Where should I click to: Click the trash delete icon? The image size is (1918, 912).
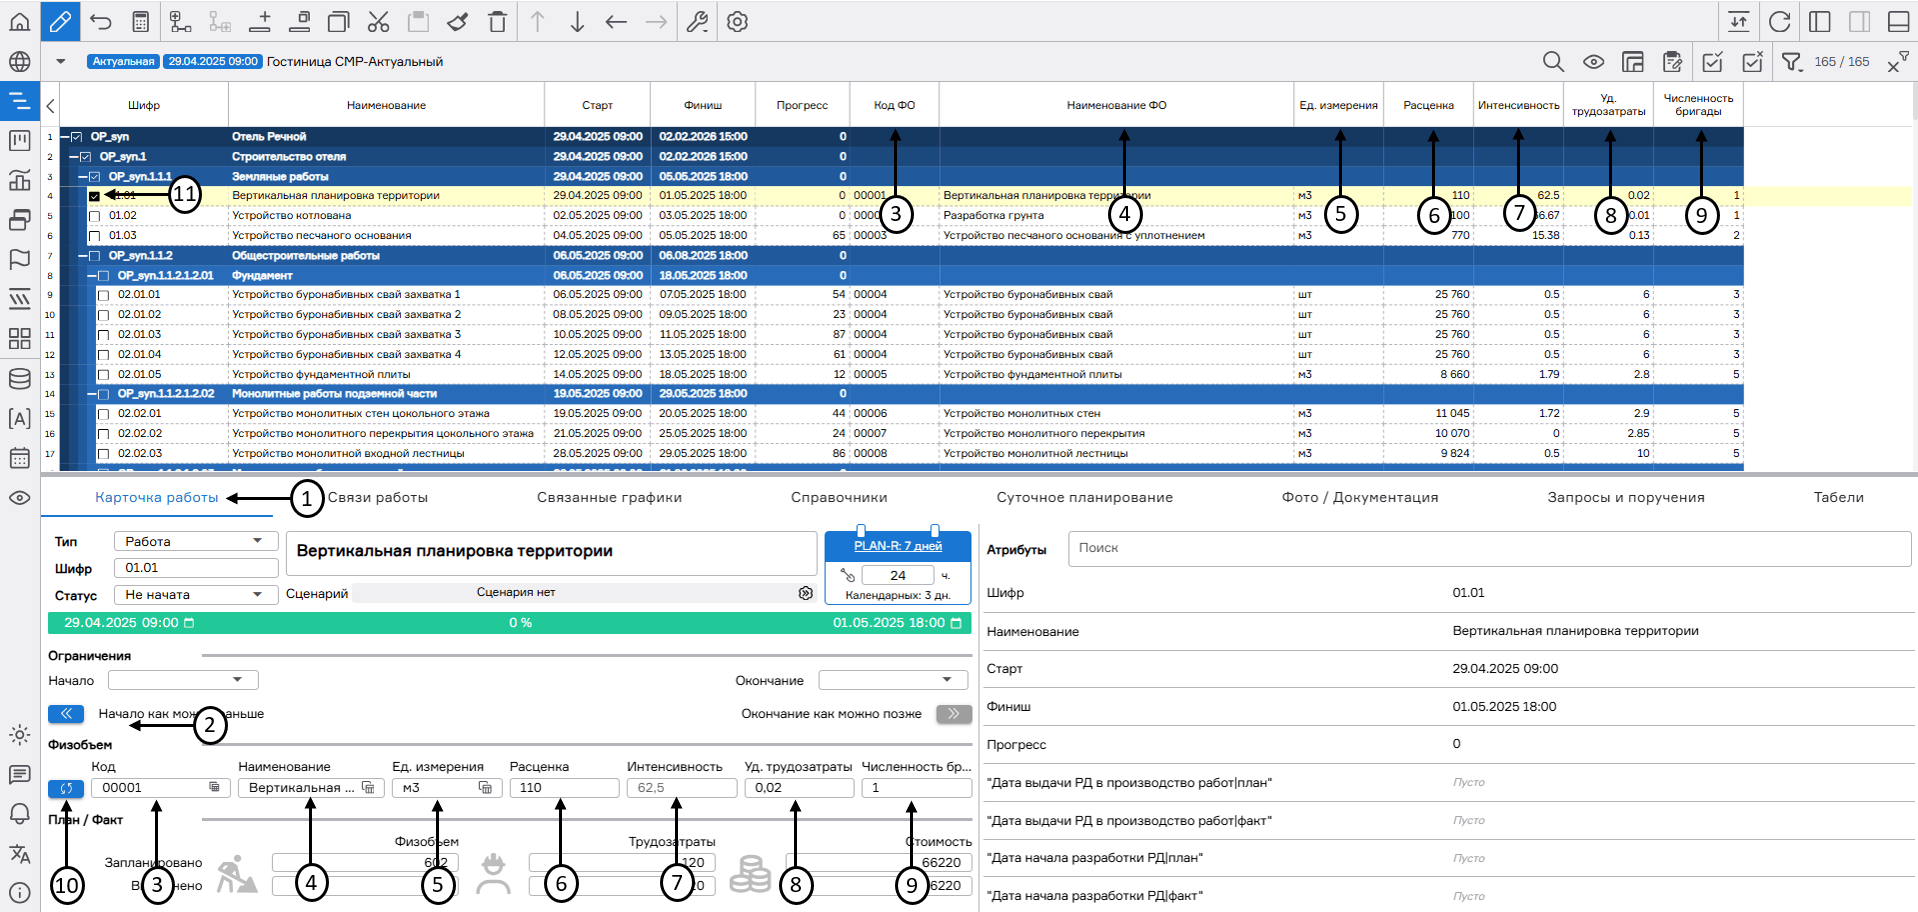tap(497, 21)
